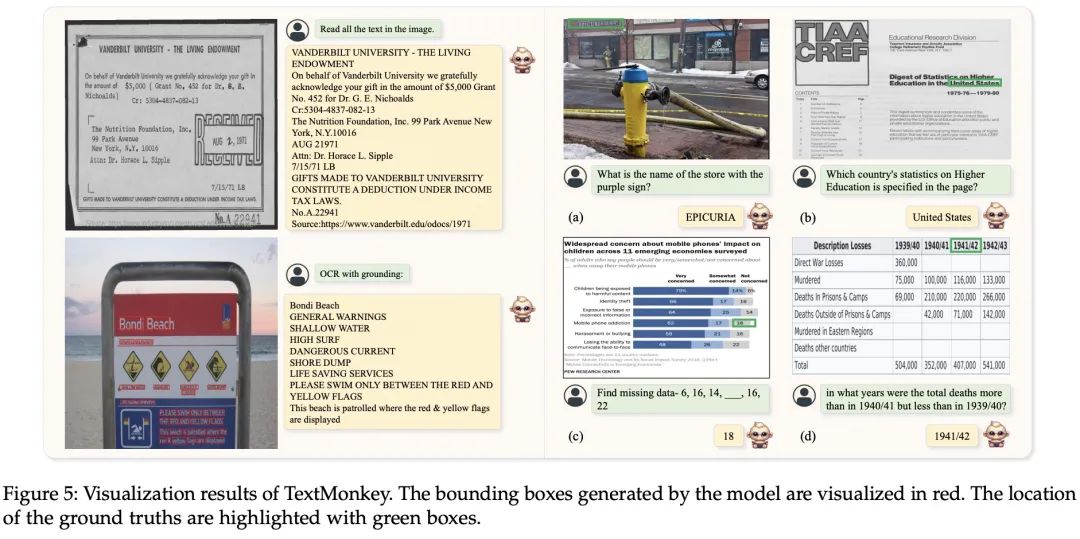Click the user avatar beside the purple sign question
Viewport: 1080px width, 539px height.
pos(575,176)
